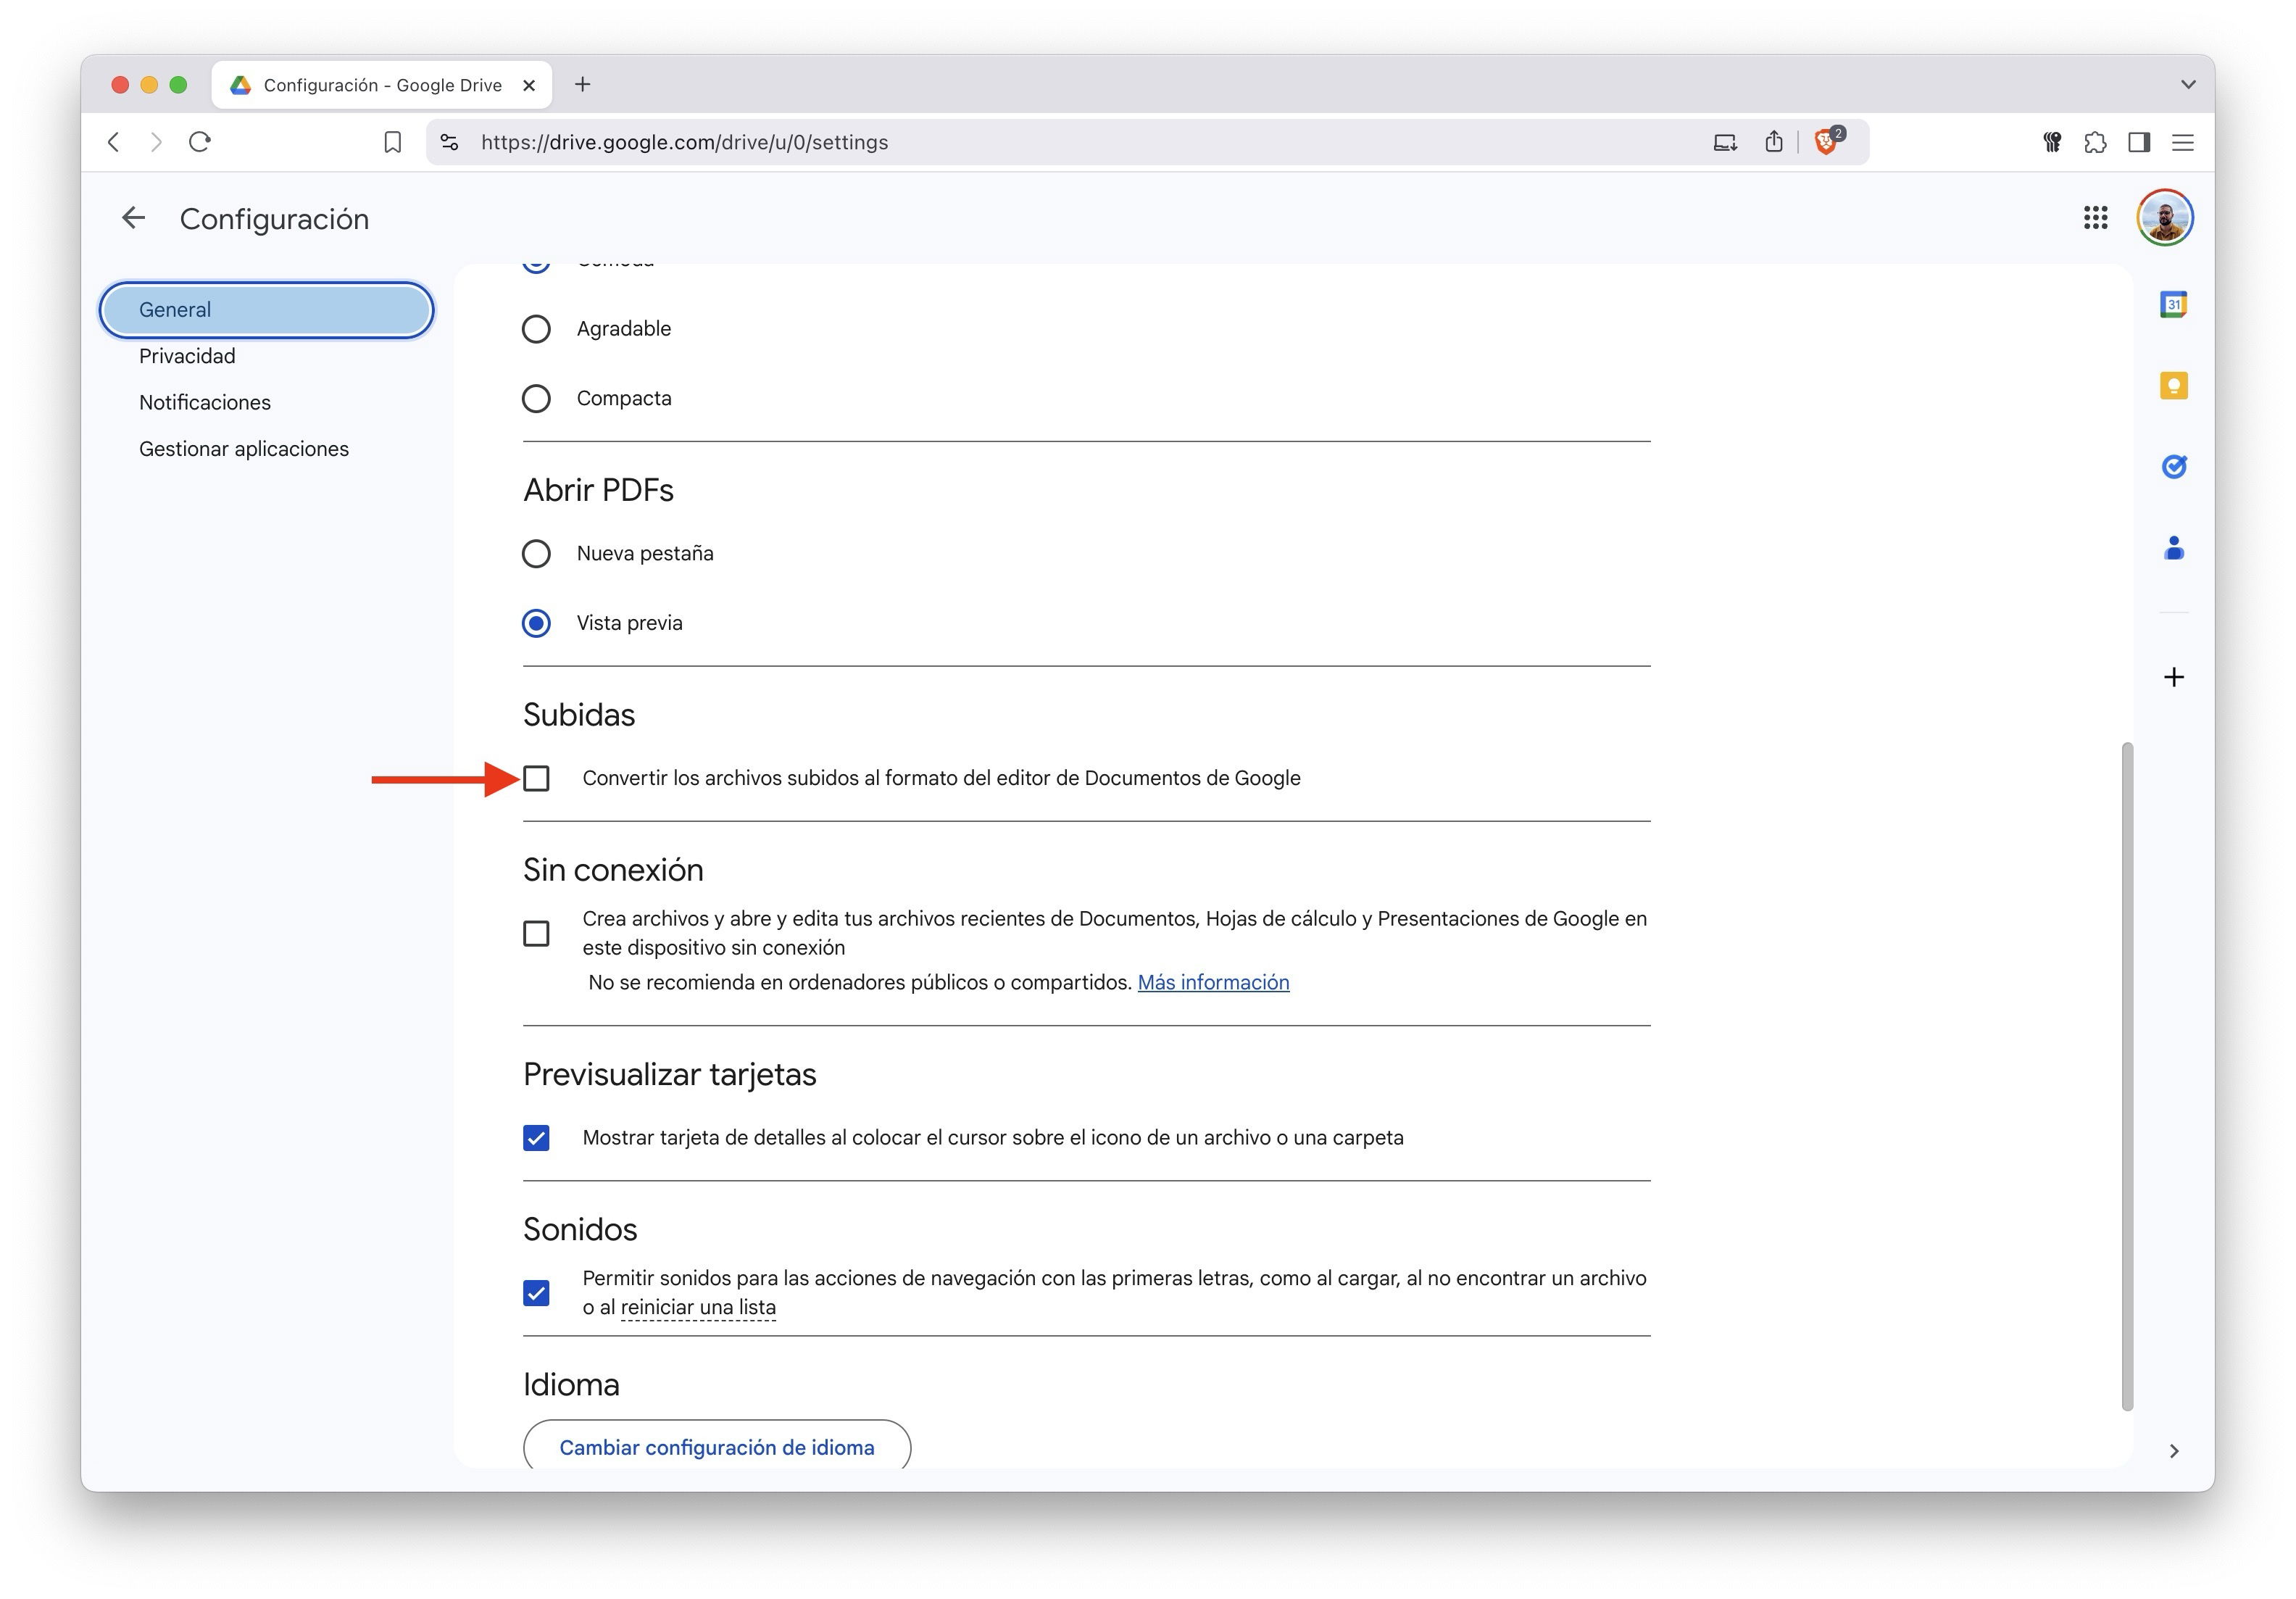
Task: Collapse side panel with bottom chevron
Action: (x=2173, y=1450)
